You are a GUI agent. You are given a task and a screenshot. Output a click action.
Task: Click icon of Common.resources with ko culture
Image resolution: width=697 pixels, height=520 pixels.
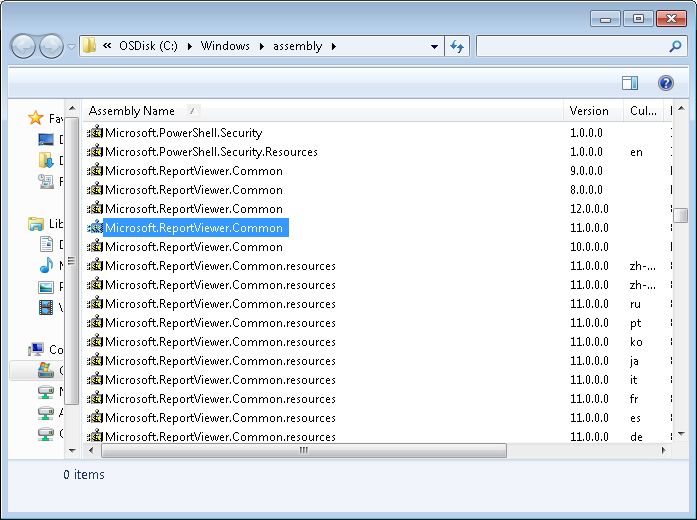pyautogui.click(x=95, y=341)
